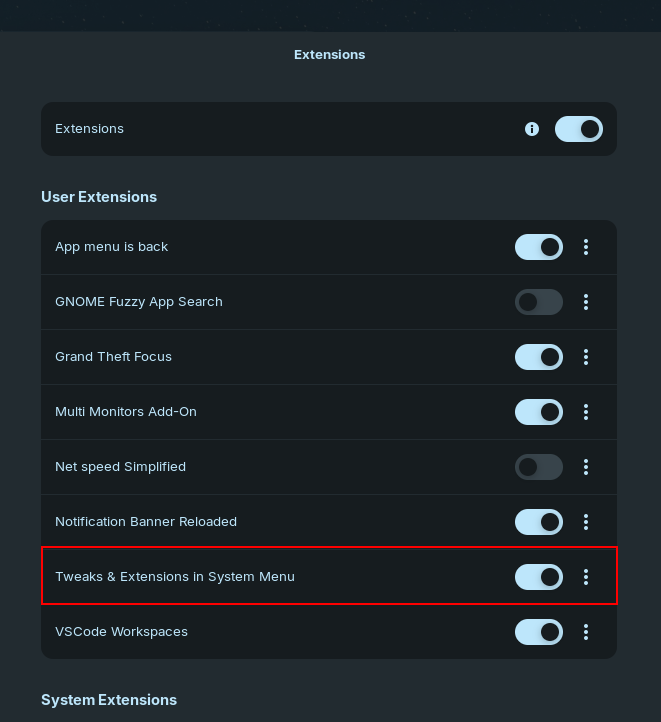Open options for Tweaks & Extensions in System Menu
661x722 pixels.
pyautogui.click(x=586, y=577)
